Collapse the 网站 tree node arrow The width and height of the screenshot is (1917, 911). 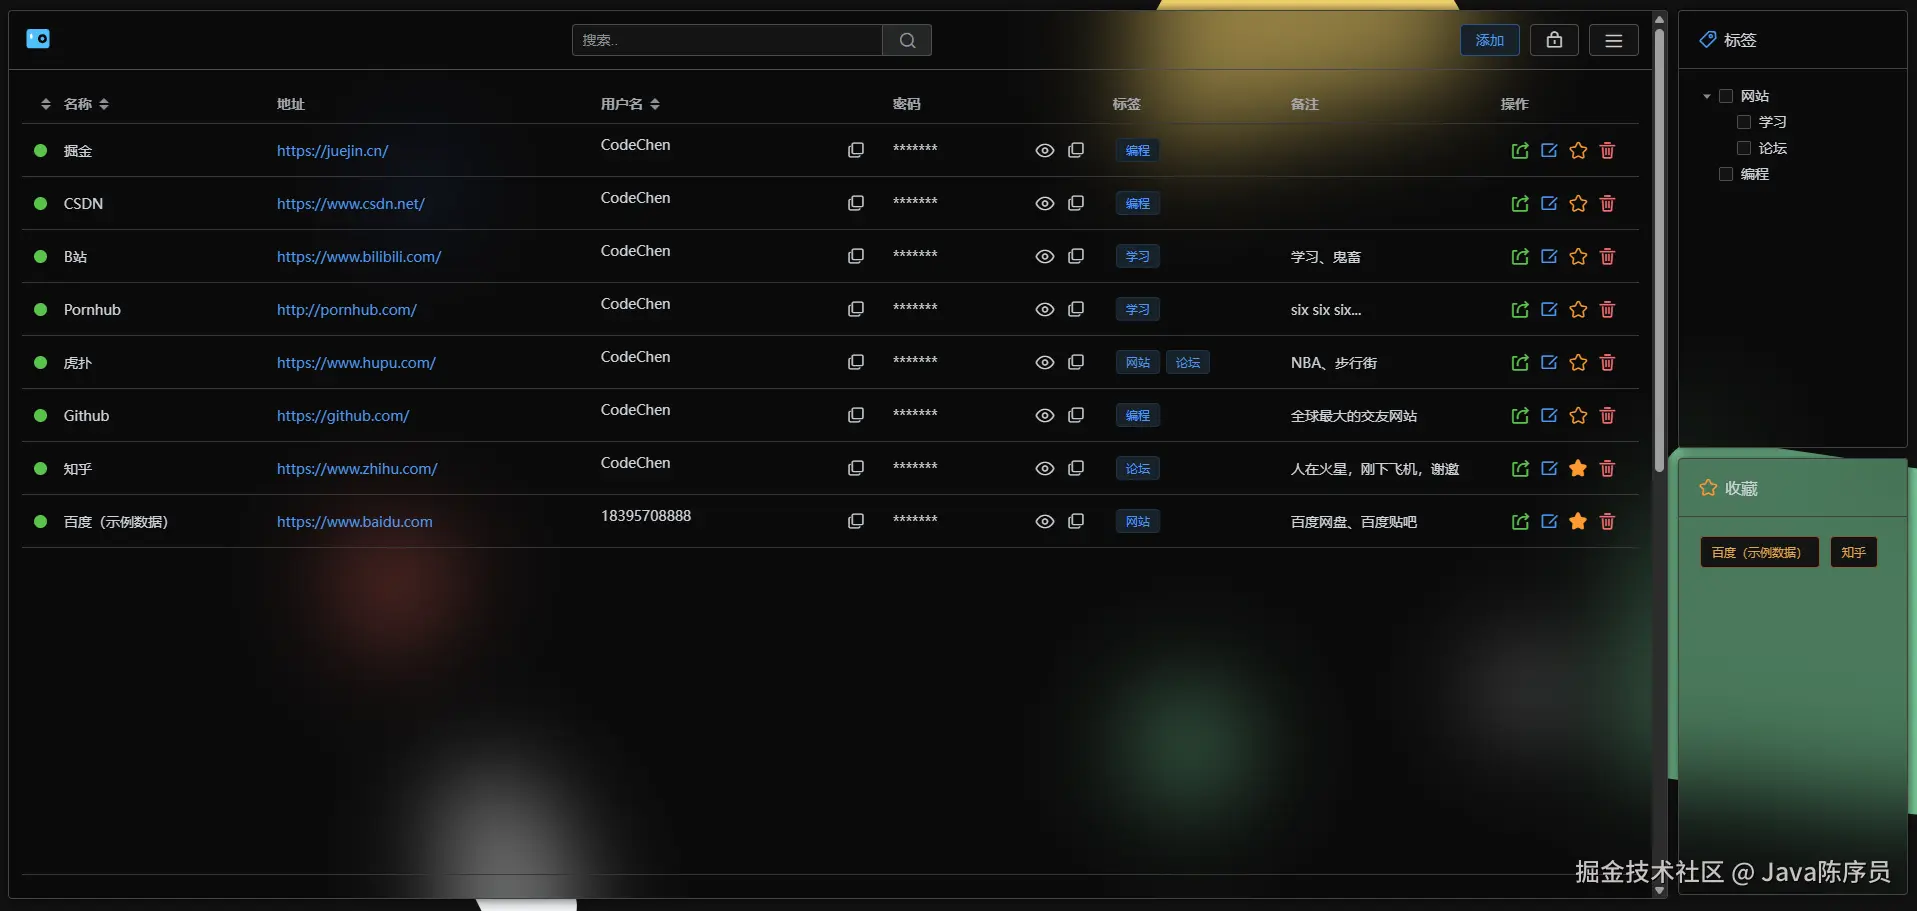point(1706,96)
